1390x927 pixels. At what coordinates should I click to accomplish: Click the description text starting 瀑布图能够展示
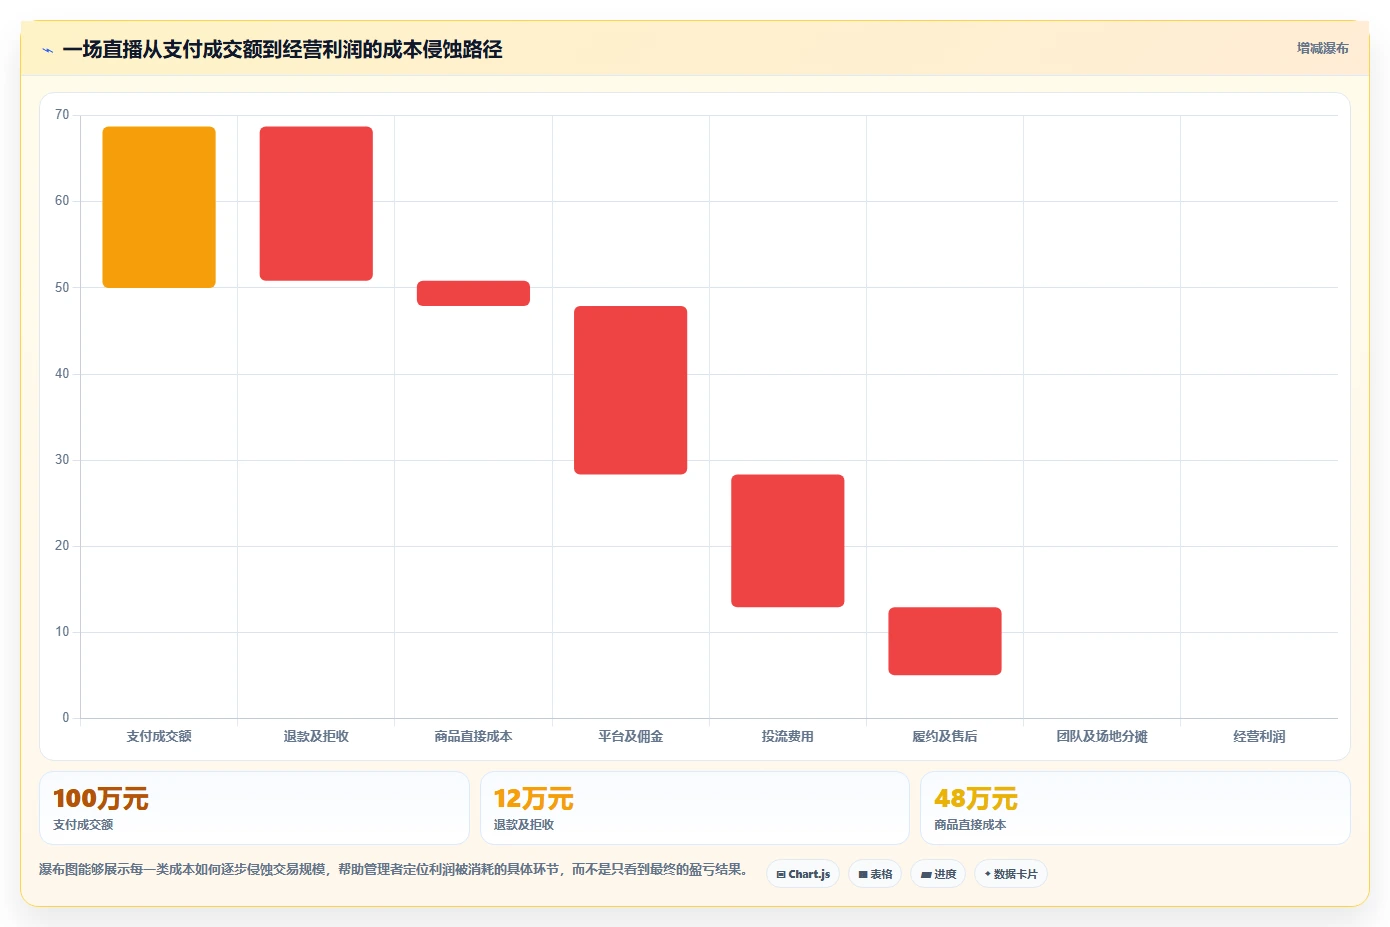(x=394, y=870)
